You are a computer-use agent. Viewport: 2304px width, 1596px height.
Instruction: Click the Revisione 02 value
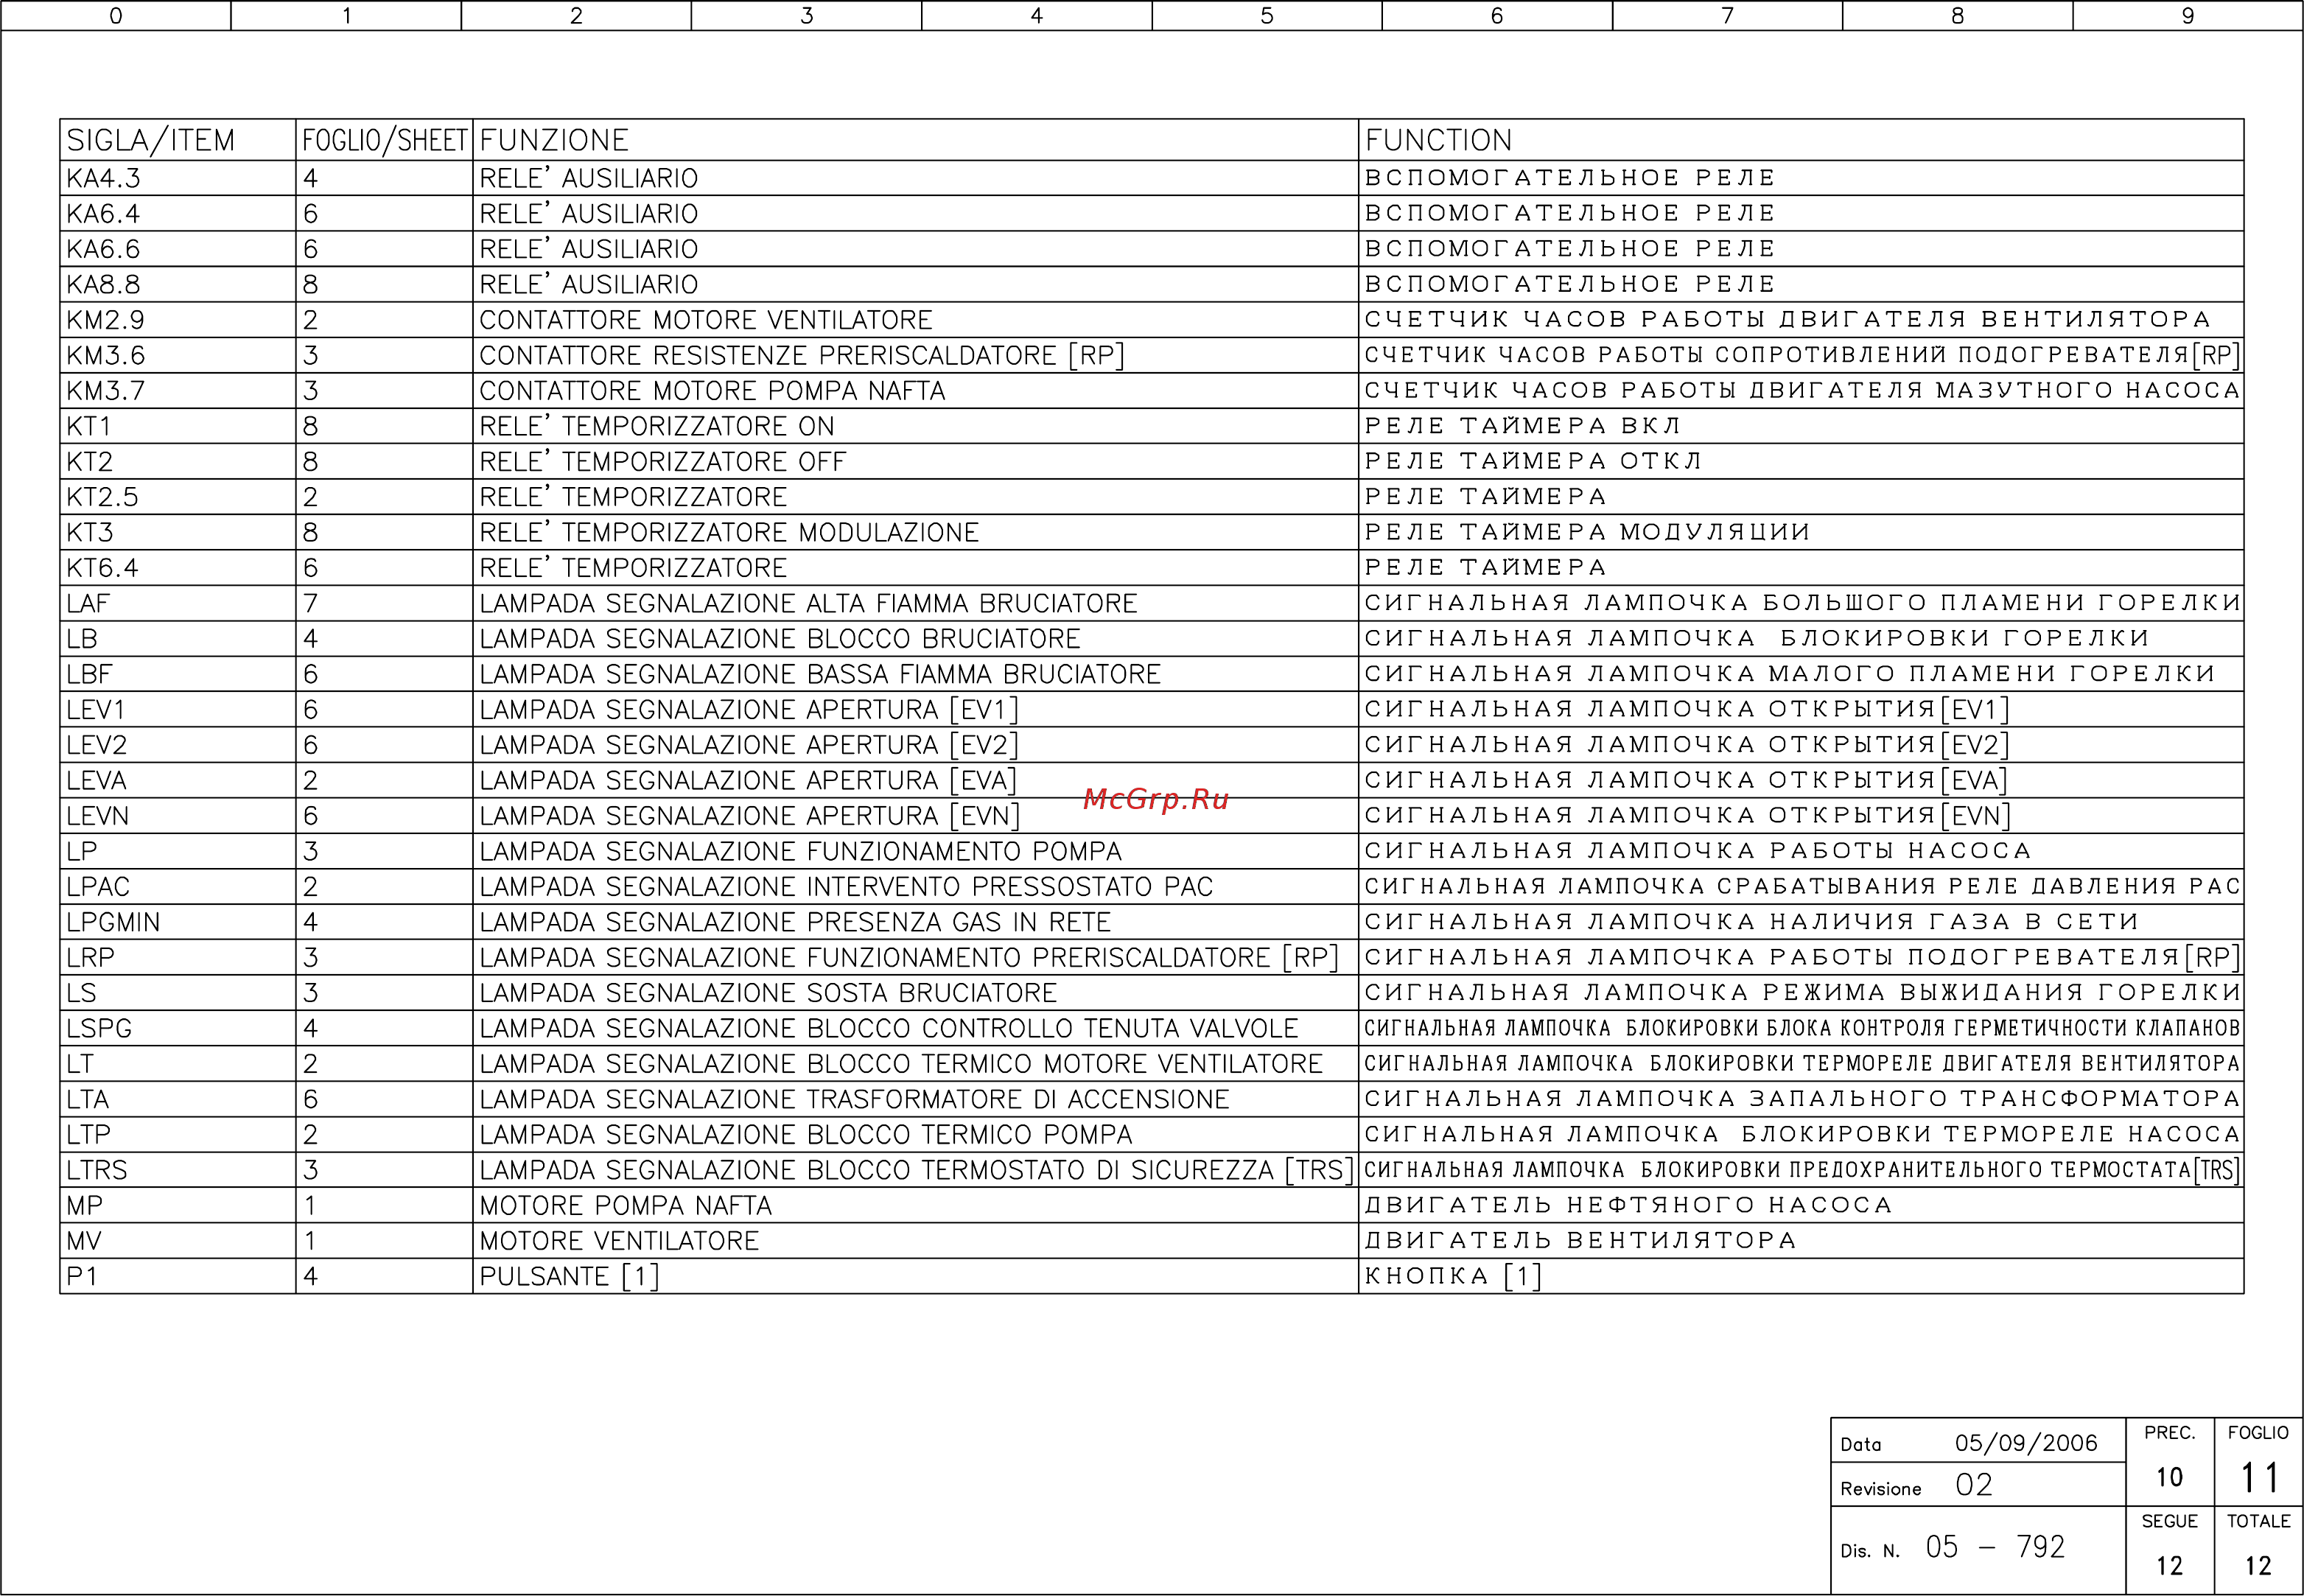[1974, 1485]
